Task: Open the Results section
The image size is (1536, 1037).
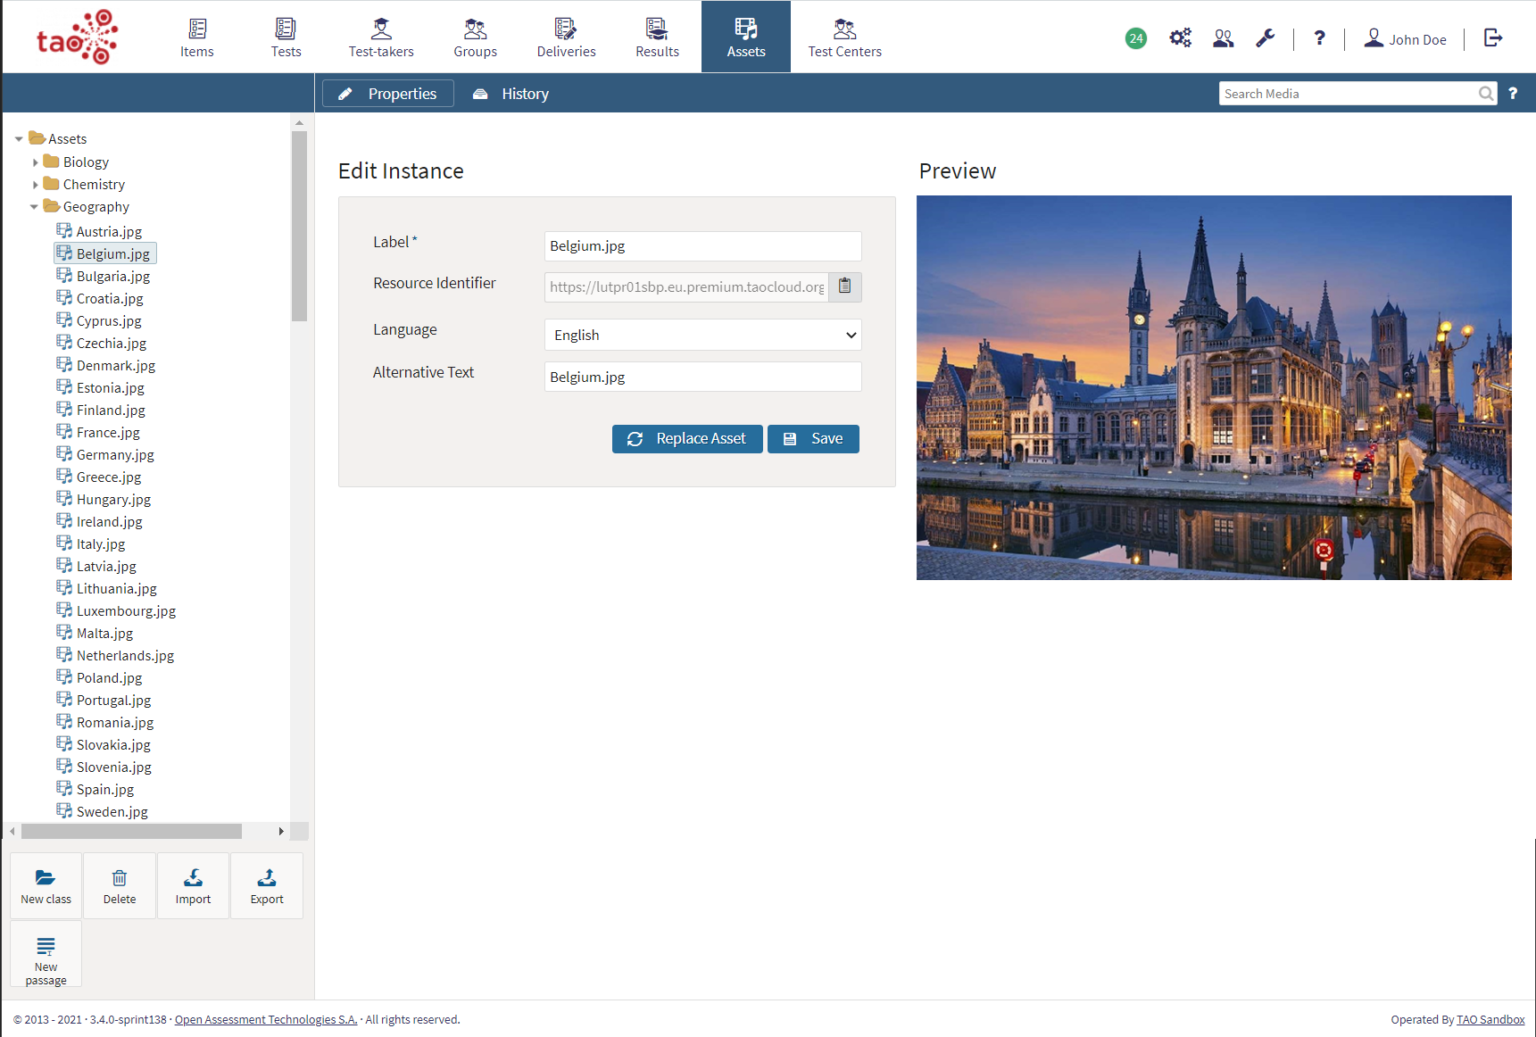Action: [656, 37]
